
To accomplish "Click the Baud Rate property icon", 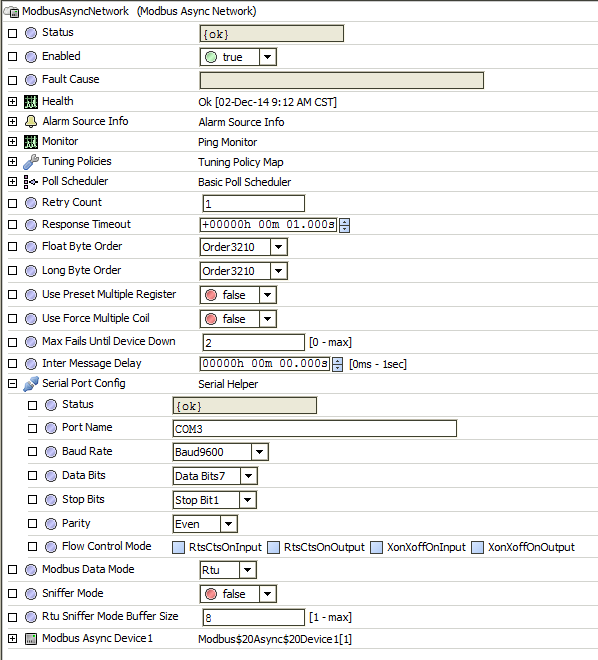I will (x=51, y=452).
